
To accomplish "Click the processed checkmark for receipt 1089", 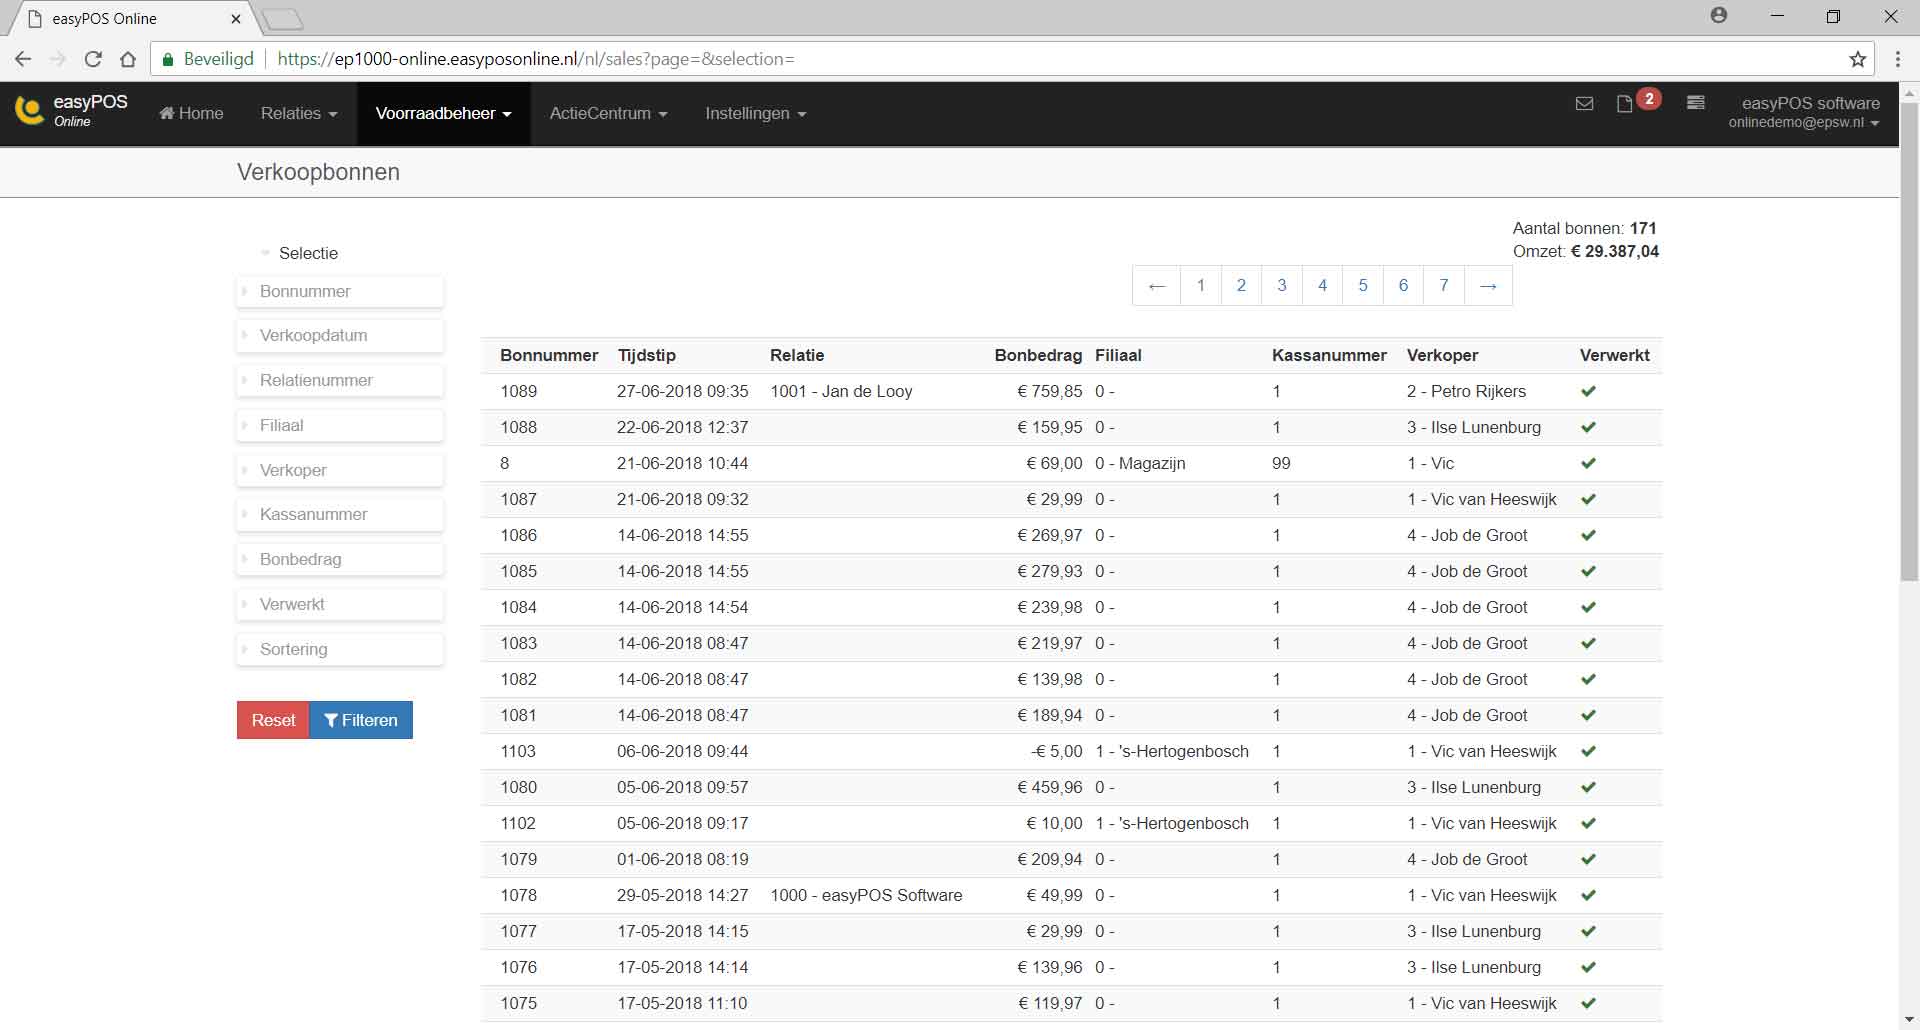I will tap(1588, 391).
